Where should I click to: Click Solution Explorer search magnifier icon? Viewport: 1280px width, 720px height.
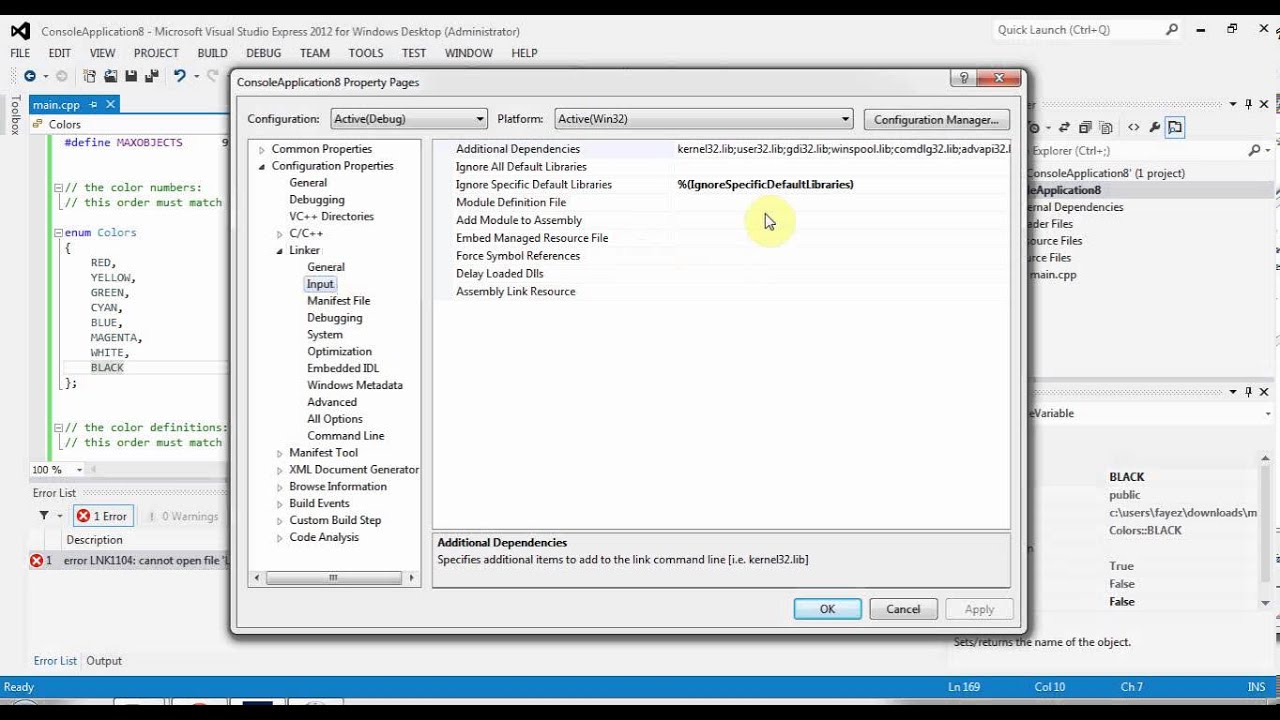[x=1254, y=150]
